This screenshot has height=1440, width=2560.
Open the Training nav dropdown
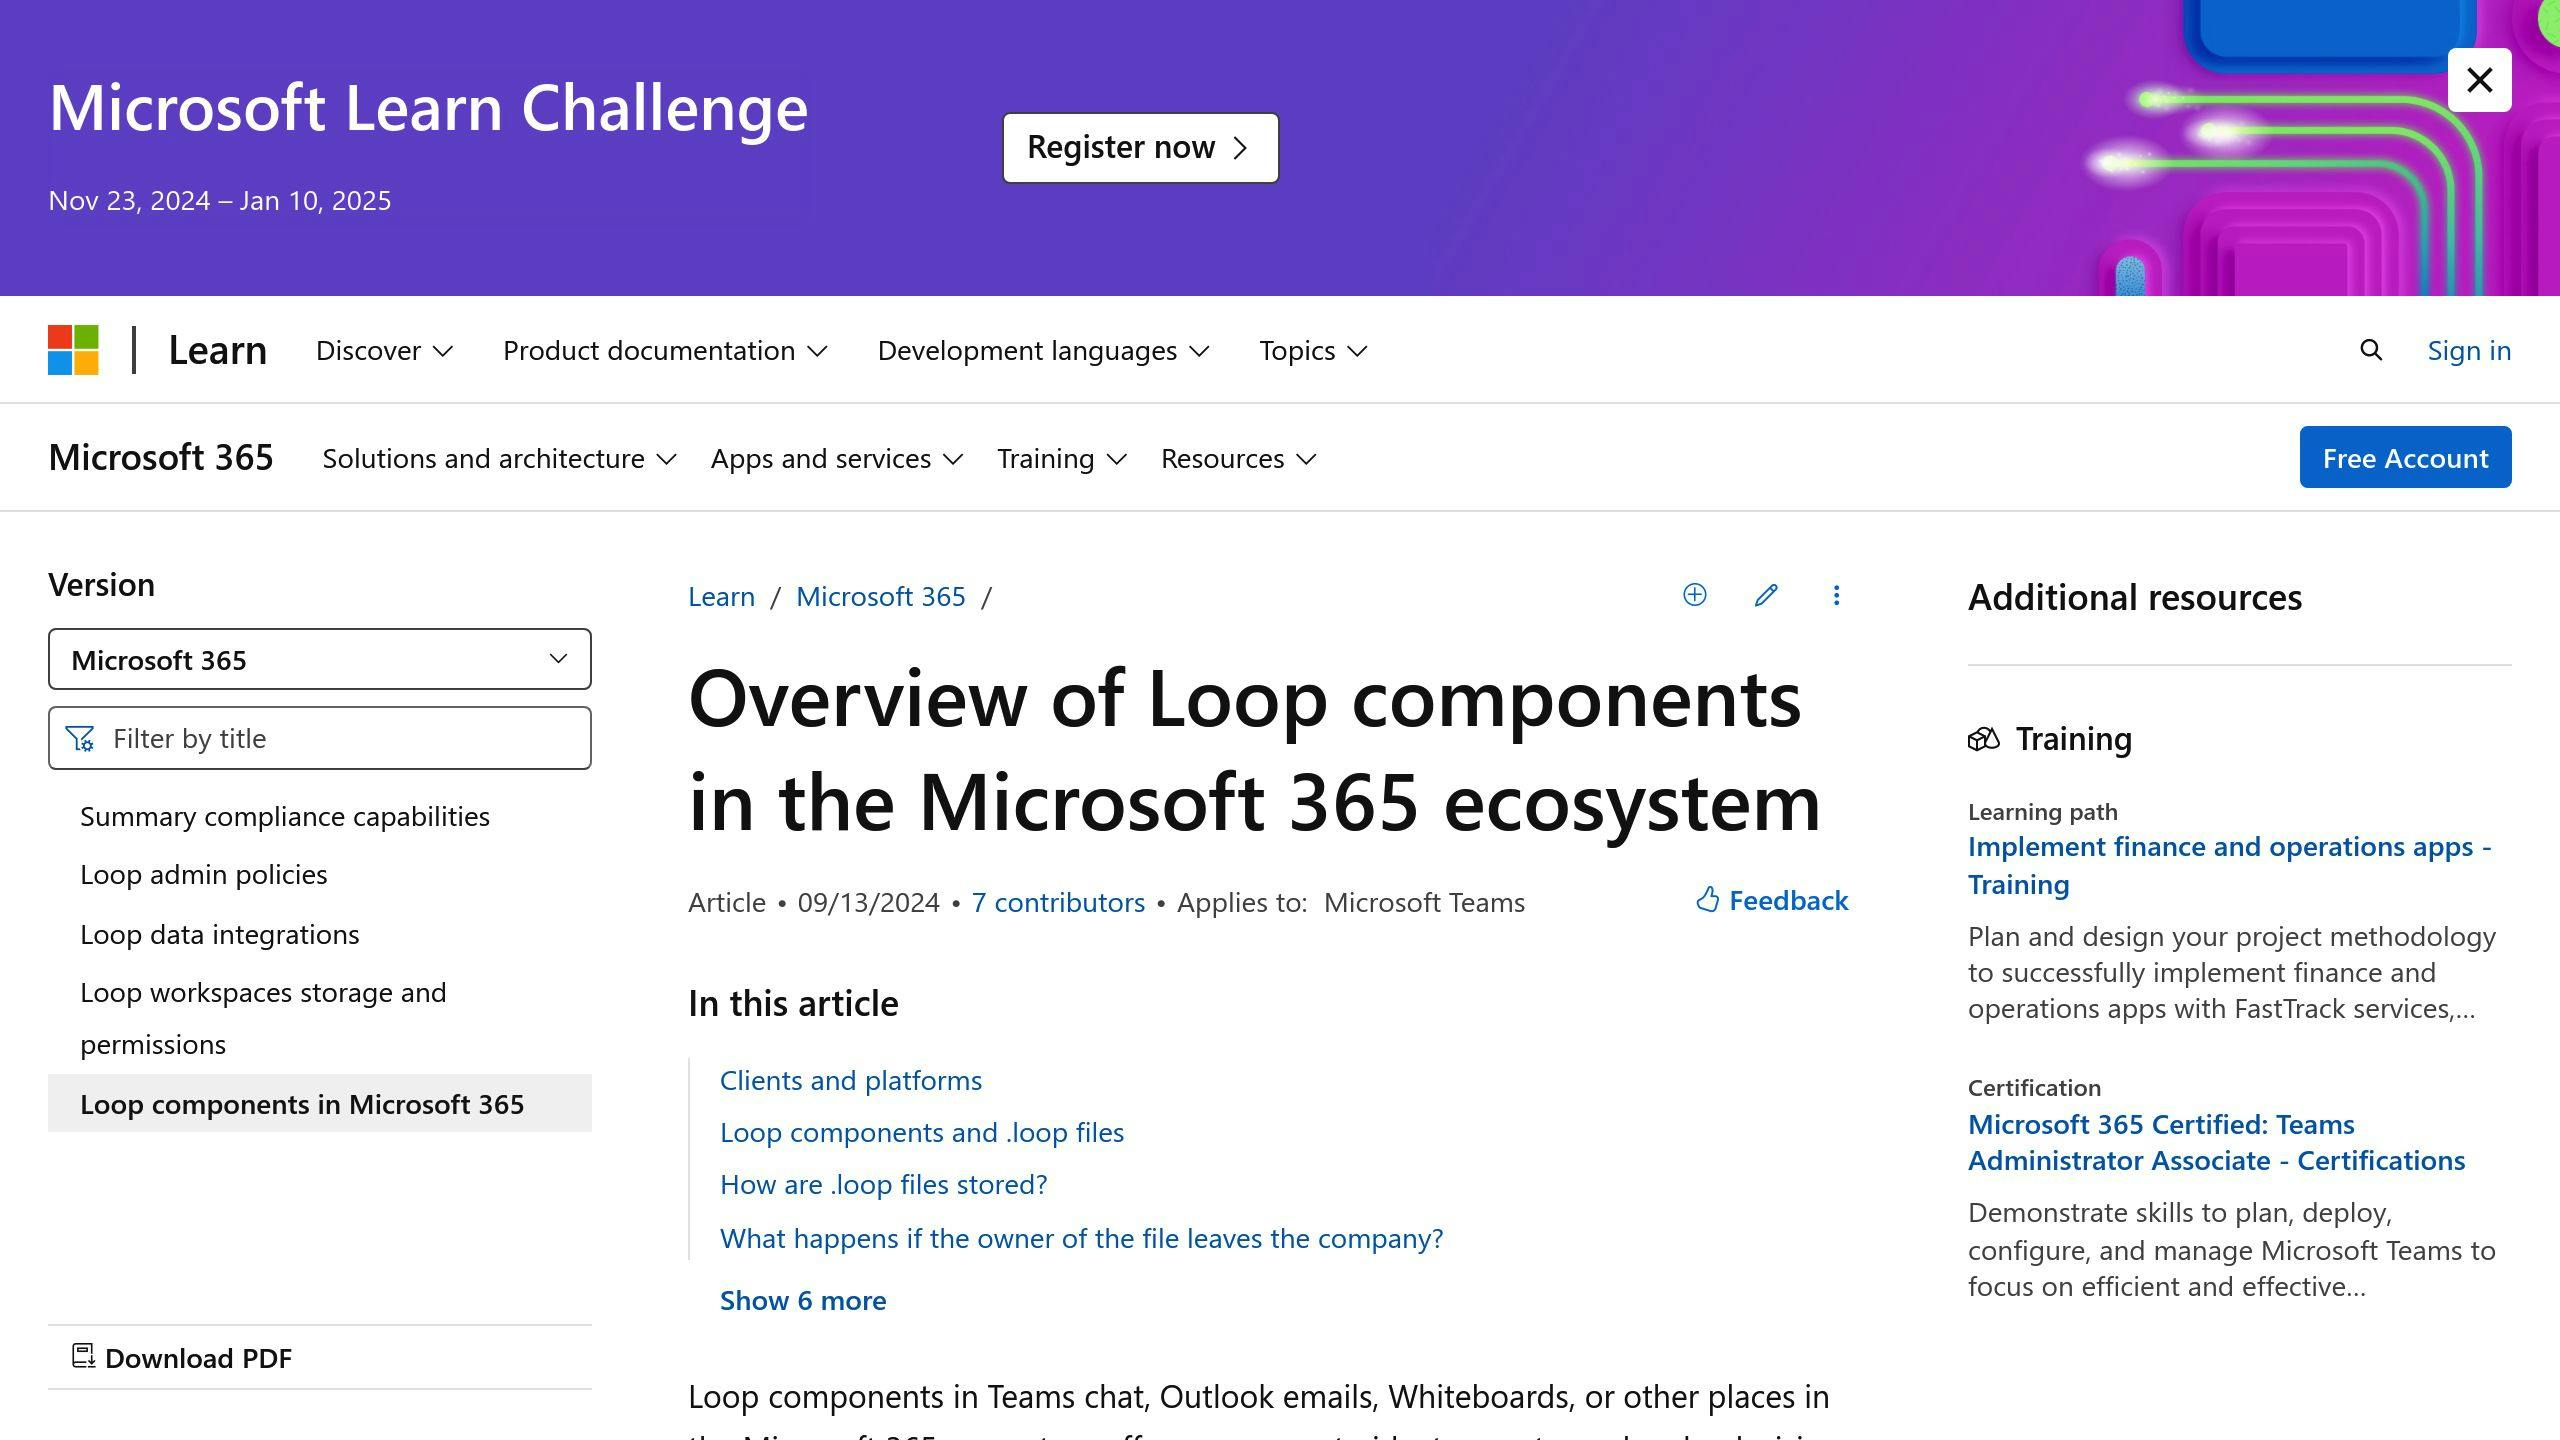(x=1062, y=458)
